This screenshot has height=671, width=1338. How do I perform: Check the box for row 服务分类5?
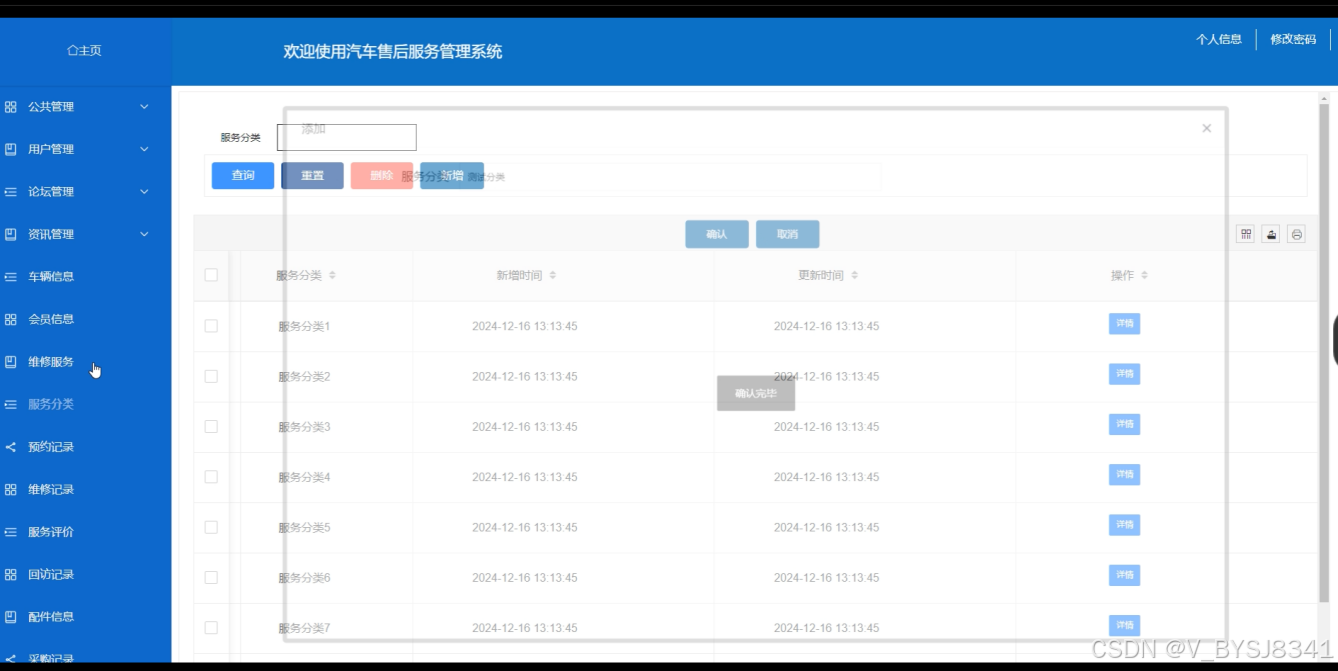pos(211,527)
